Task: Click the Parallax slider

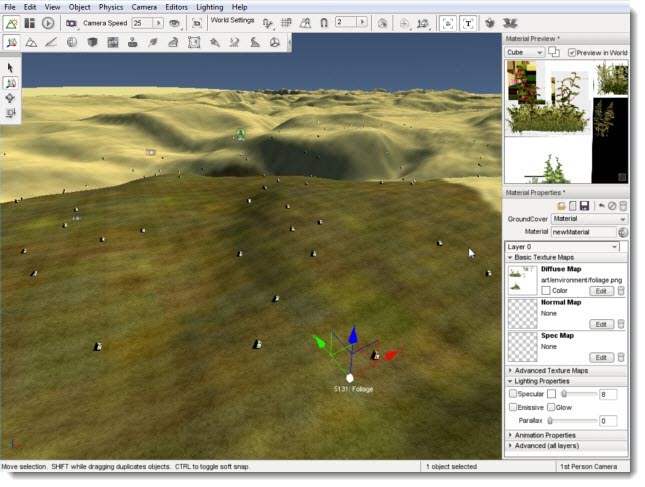Action: point(570,421)
